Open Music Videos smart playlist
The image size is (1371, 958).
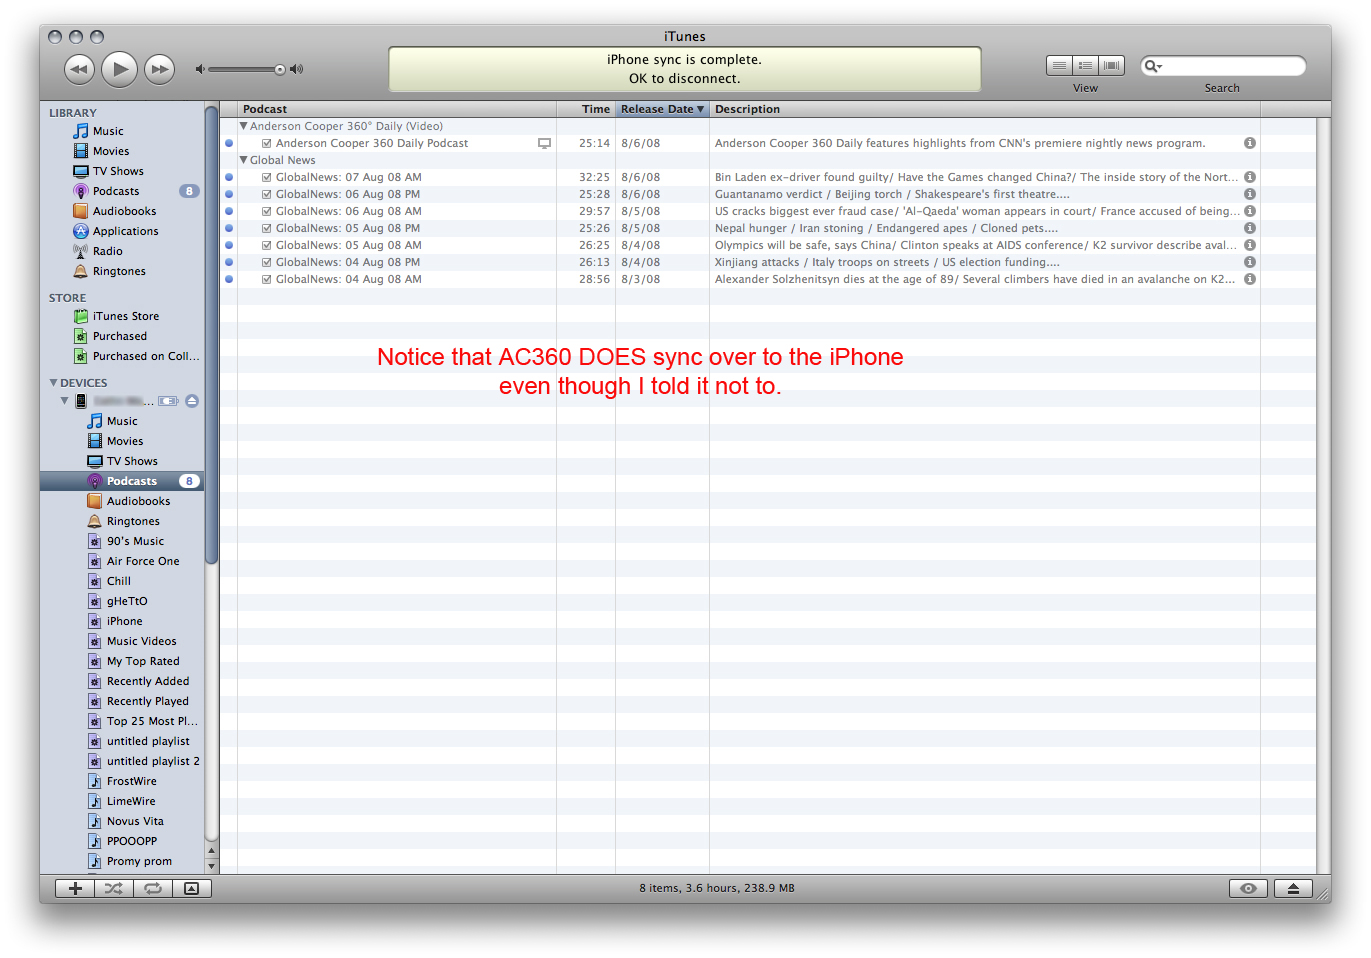pyautogui.click(x=141, y=641)
